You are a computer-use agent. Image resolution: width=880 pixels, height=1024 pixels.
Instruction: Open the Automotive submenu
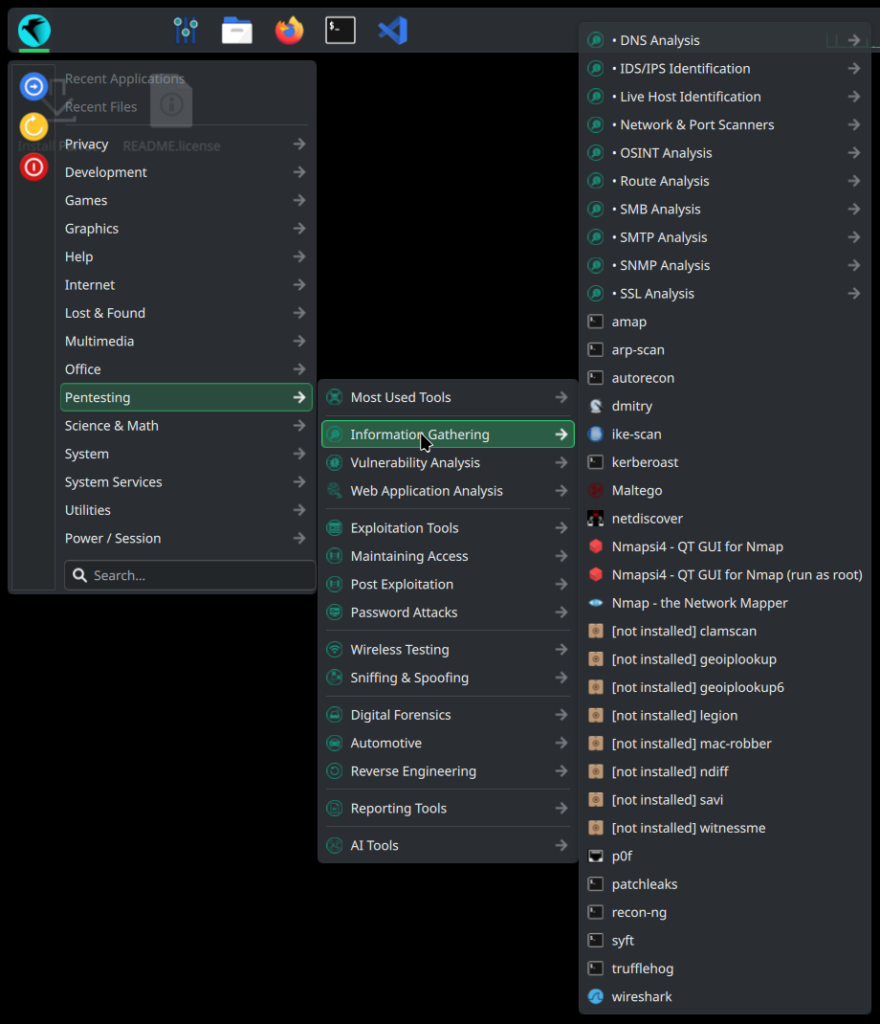448,743
